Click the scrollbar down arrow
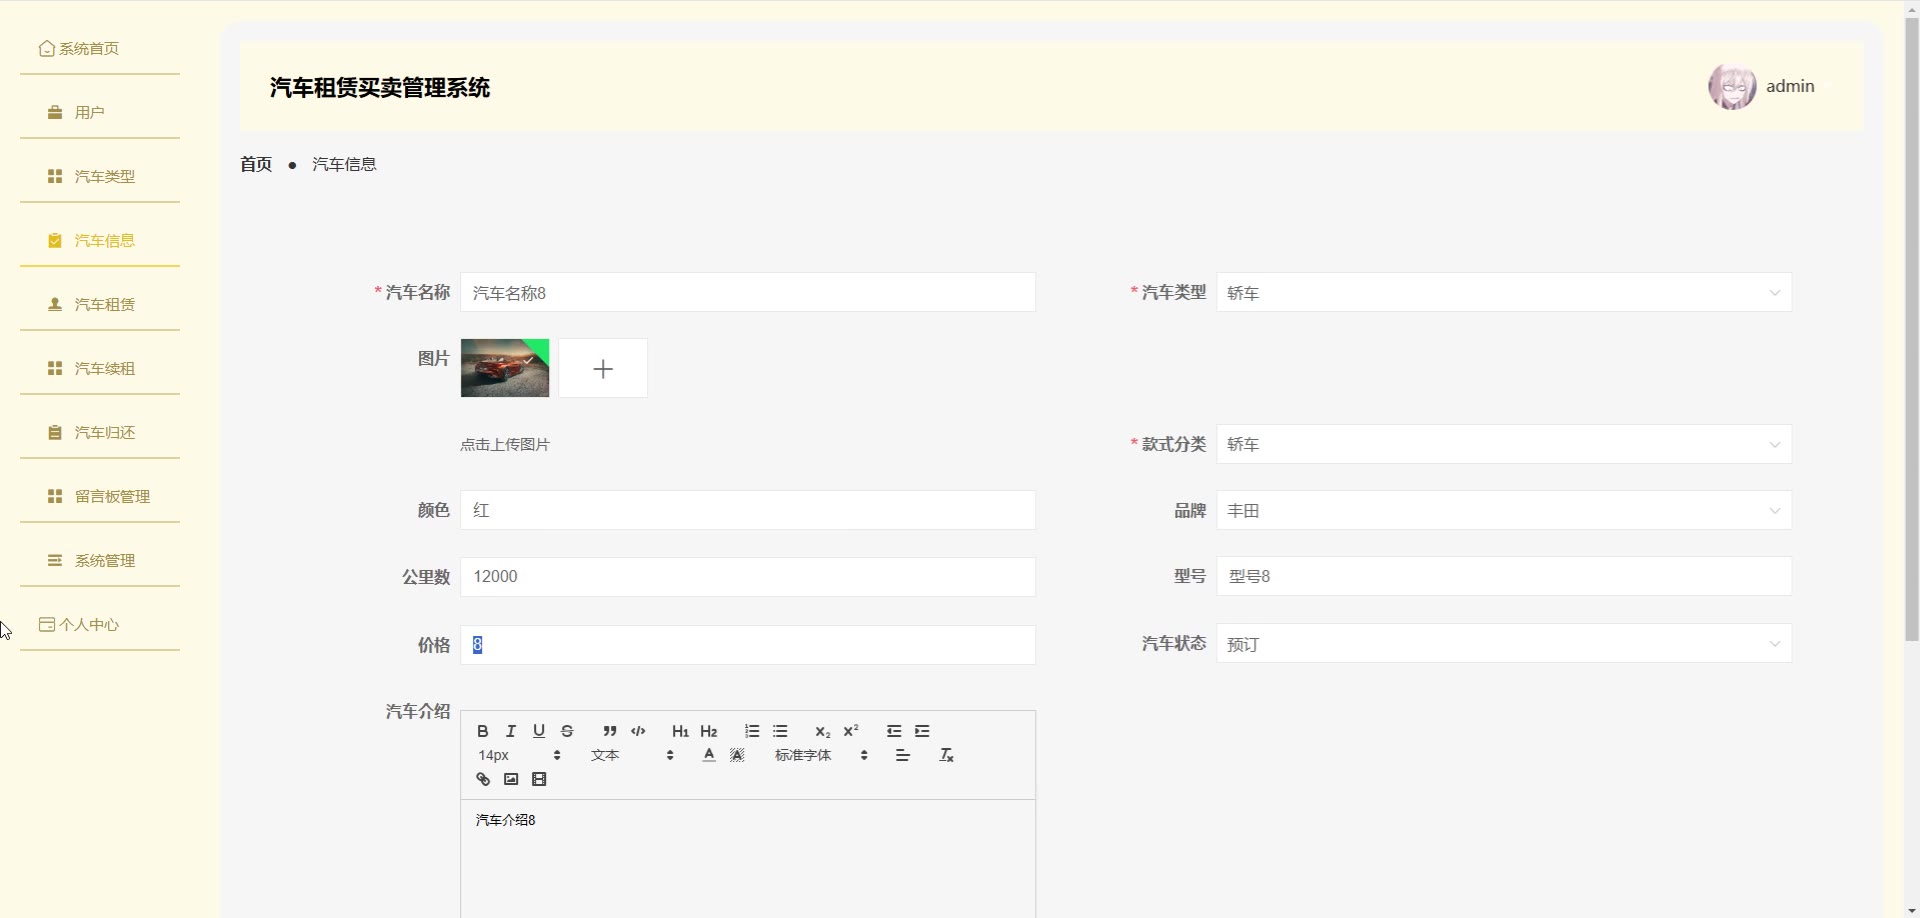Screen dimensions: 1920x918 click(x=1911, y=909)
